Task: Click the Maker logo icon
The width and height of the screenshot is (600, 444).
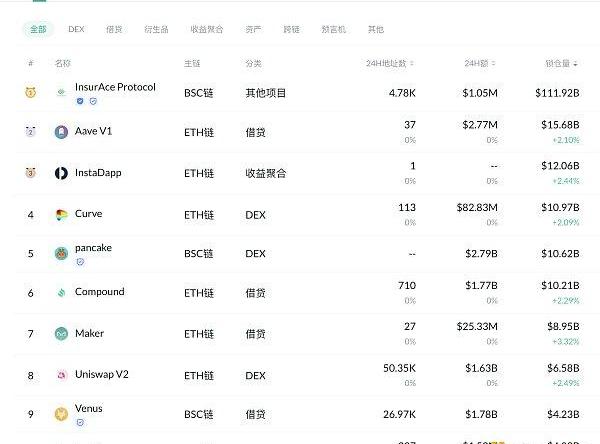Action: (61, 334)
